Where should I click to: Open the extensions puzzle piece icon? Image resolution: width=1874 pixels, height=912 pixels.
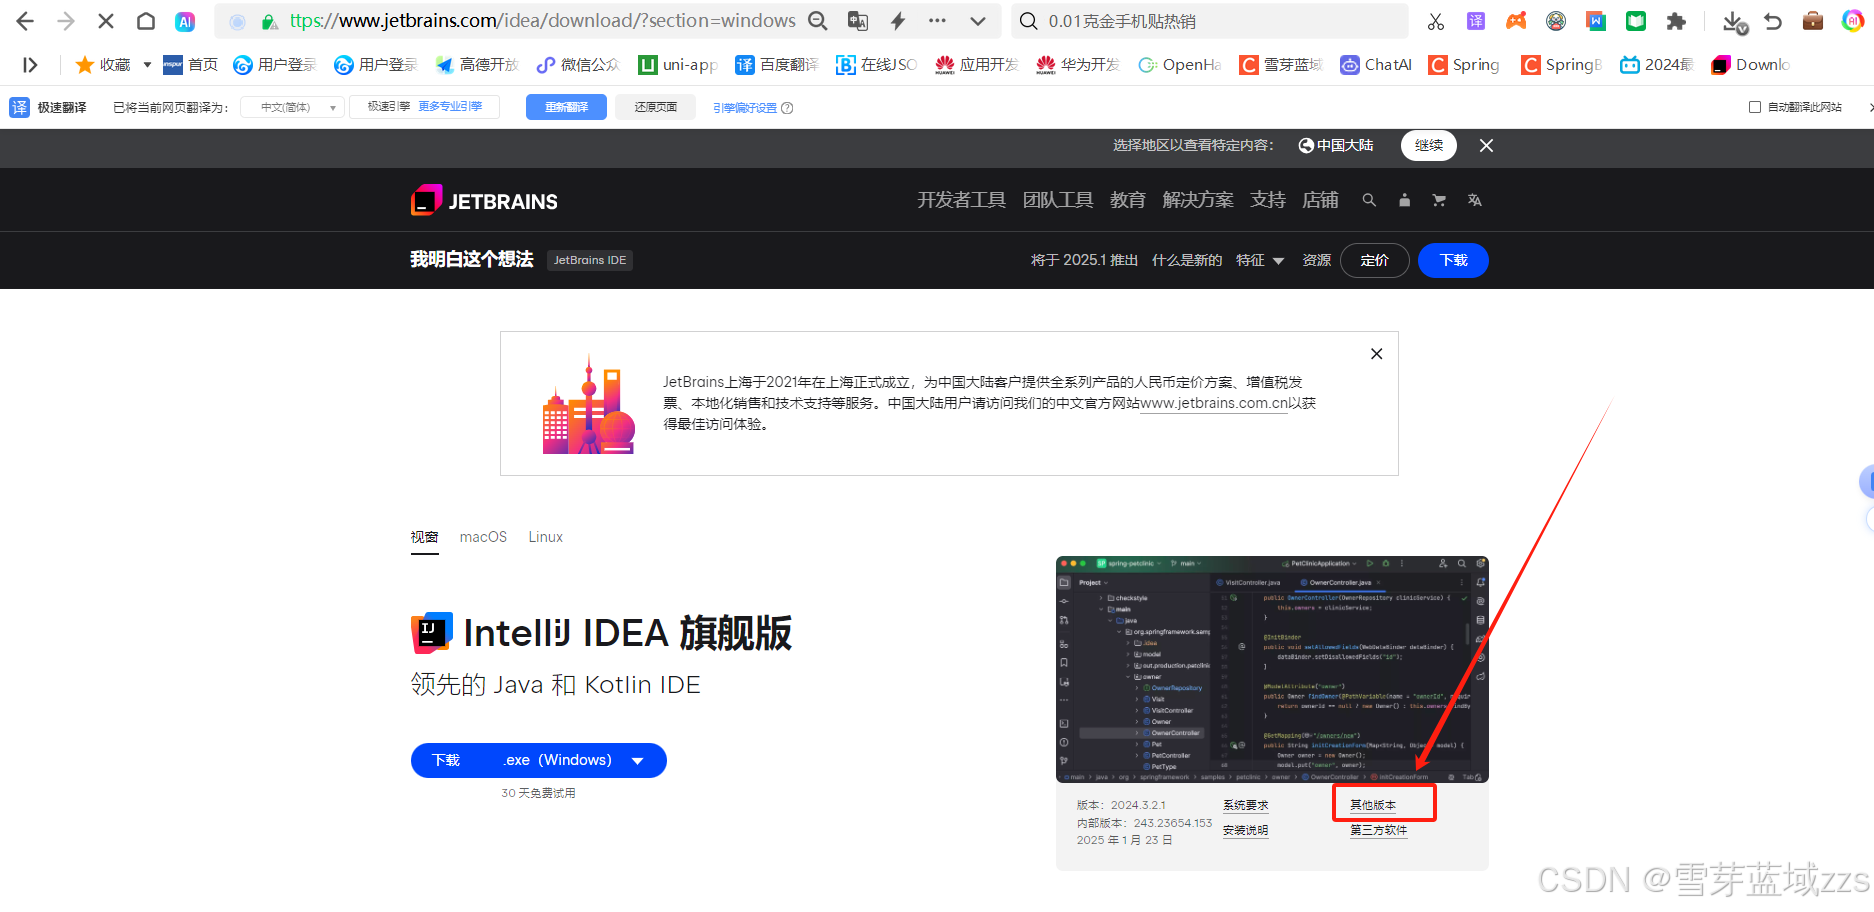point(1676,21)
